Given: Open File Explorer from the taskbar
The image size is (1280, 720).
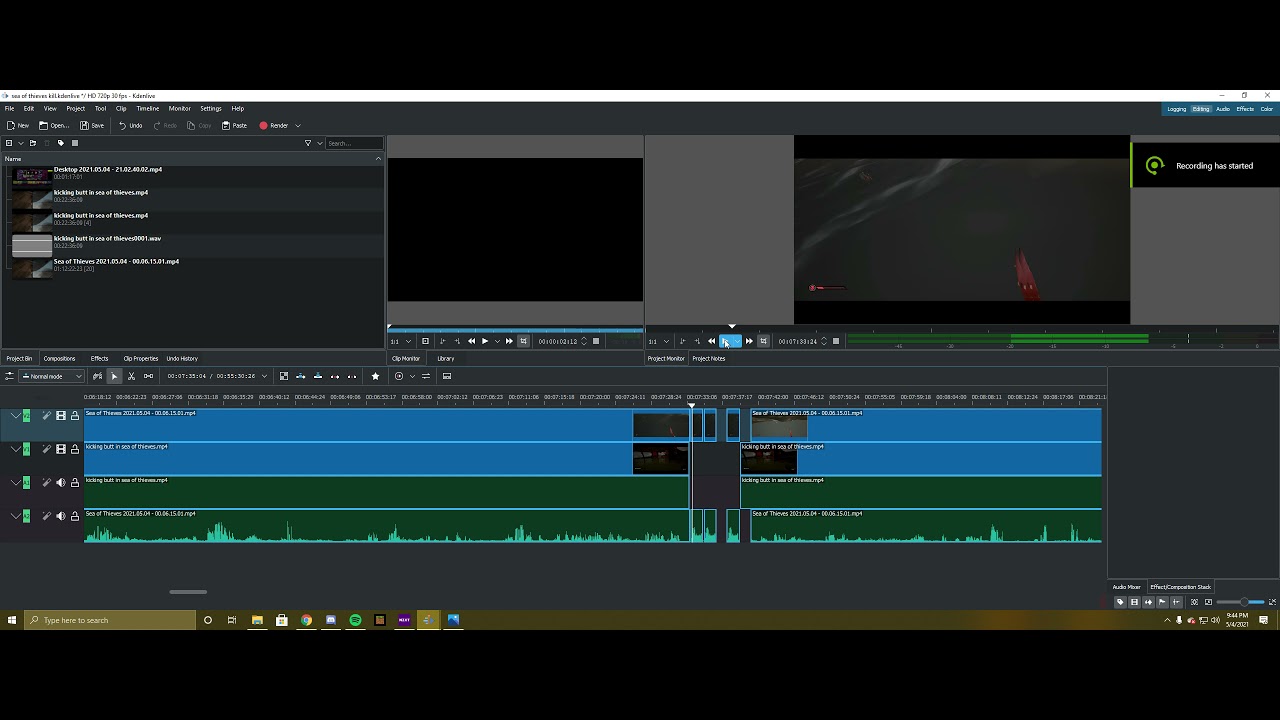Looking at the screenshot, I should 257,620.
